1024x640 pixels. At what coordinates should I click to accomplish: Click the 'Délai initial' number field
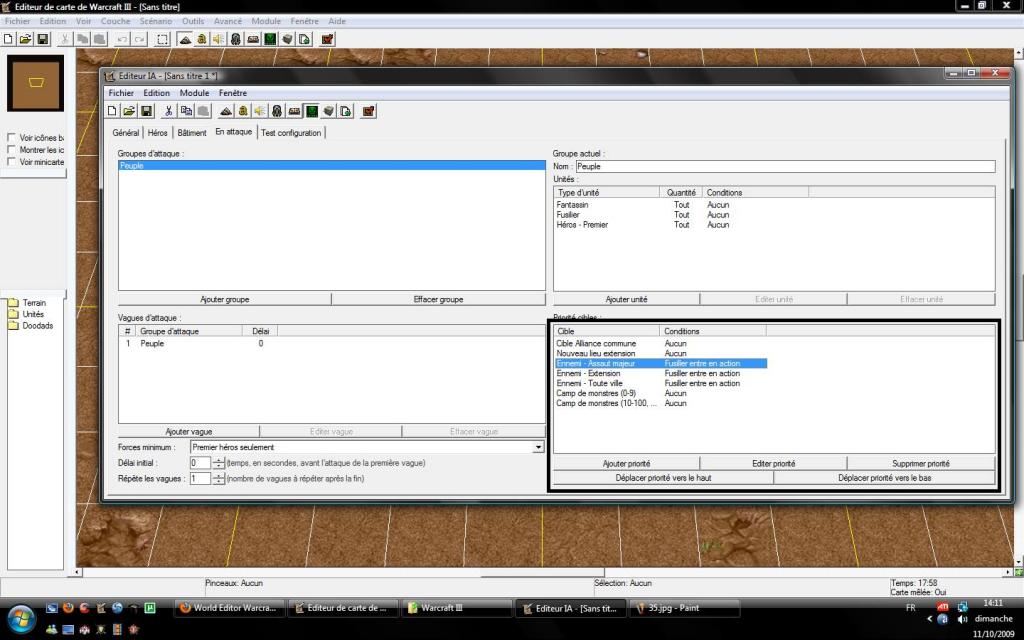(x=200, y=463)
